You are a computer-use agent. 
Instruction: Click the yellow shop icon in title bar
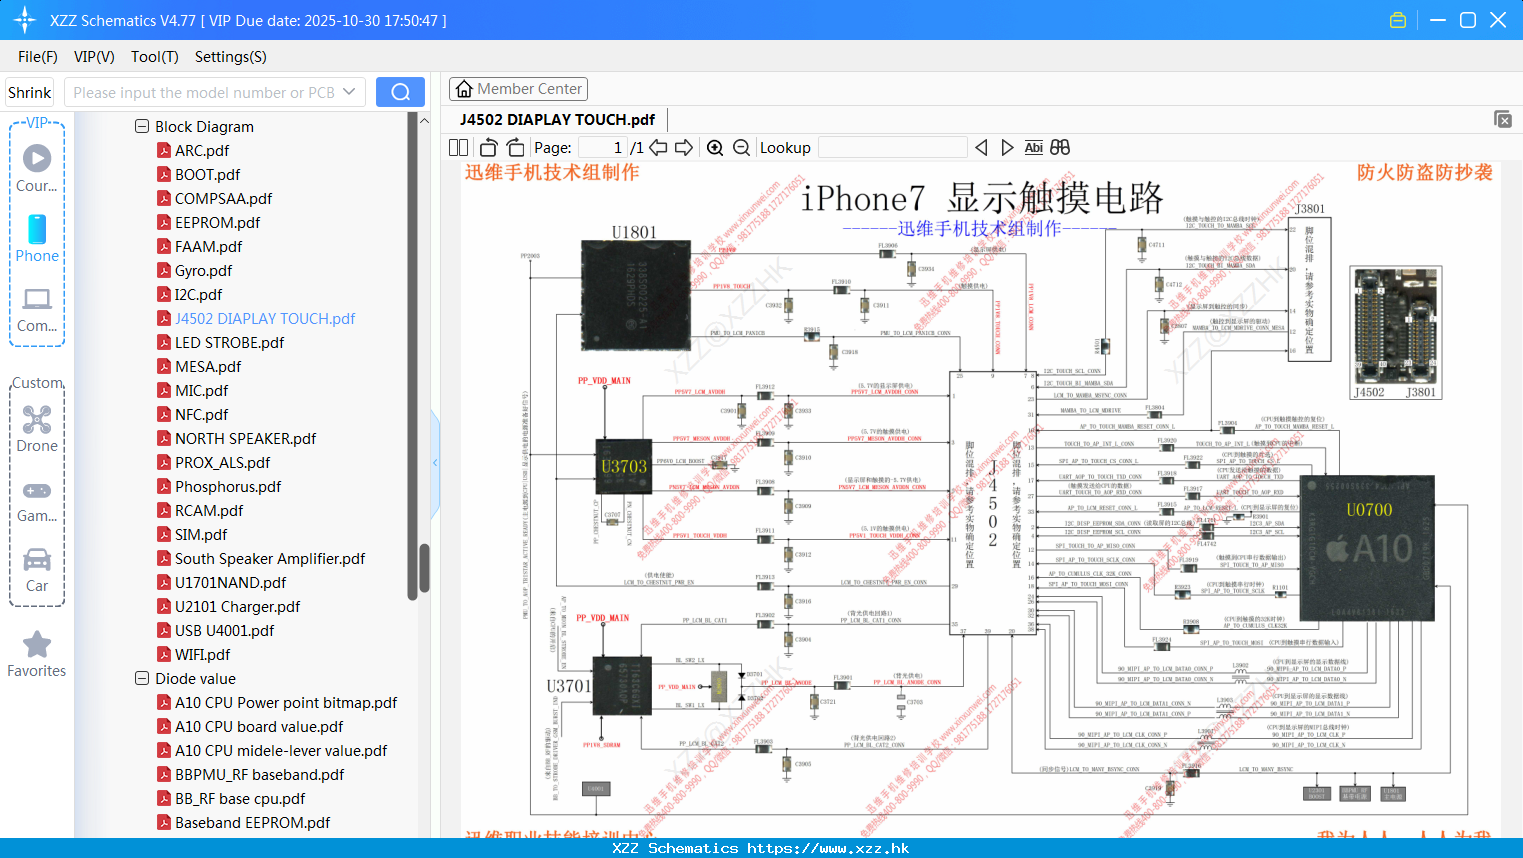coord(1398,20)
